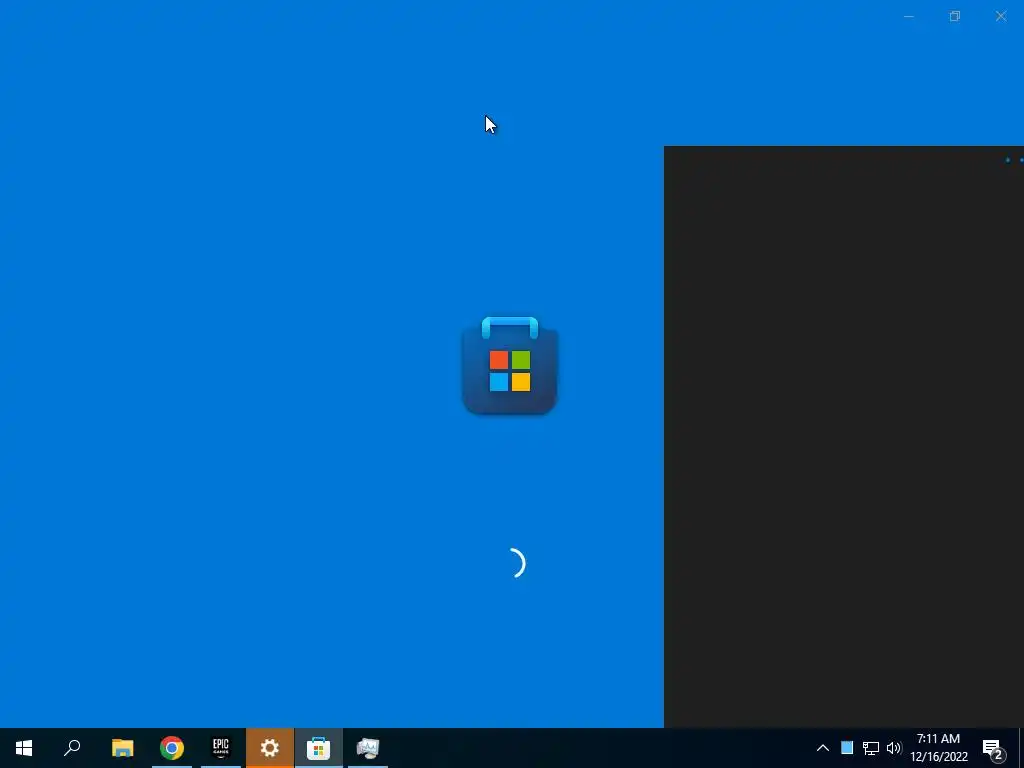Screen dimensions: 1024x768
Task: Open the clock showing 7:11 AM
Action: pyautogui.click(x=939, y=748)
